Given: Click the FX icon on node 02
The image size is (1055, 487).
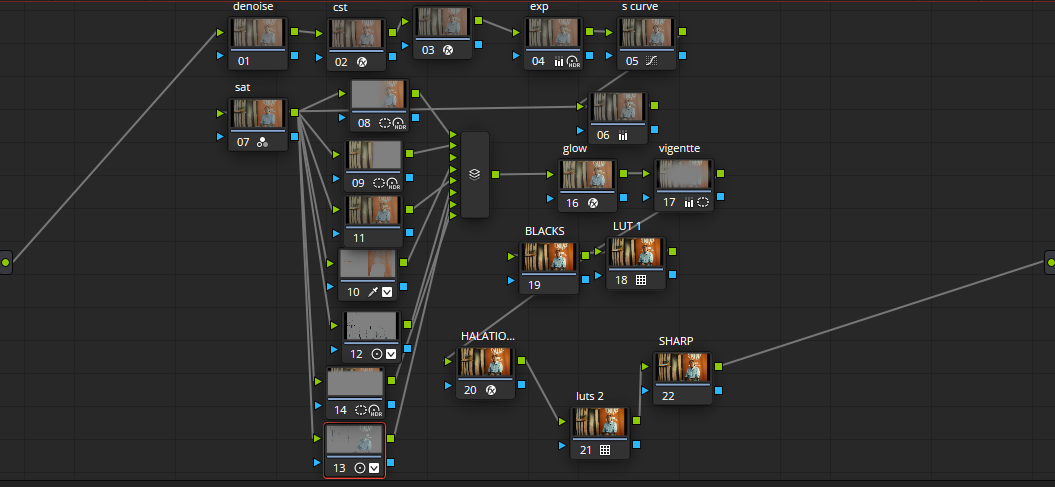Looking at the screenshot, I should pos(361,62).
